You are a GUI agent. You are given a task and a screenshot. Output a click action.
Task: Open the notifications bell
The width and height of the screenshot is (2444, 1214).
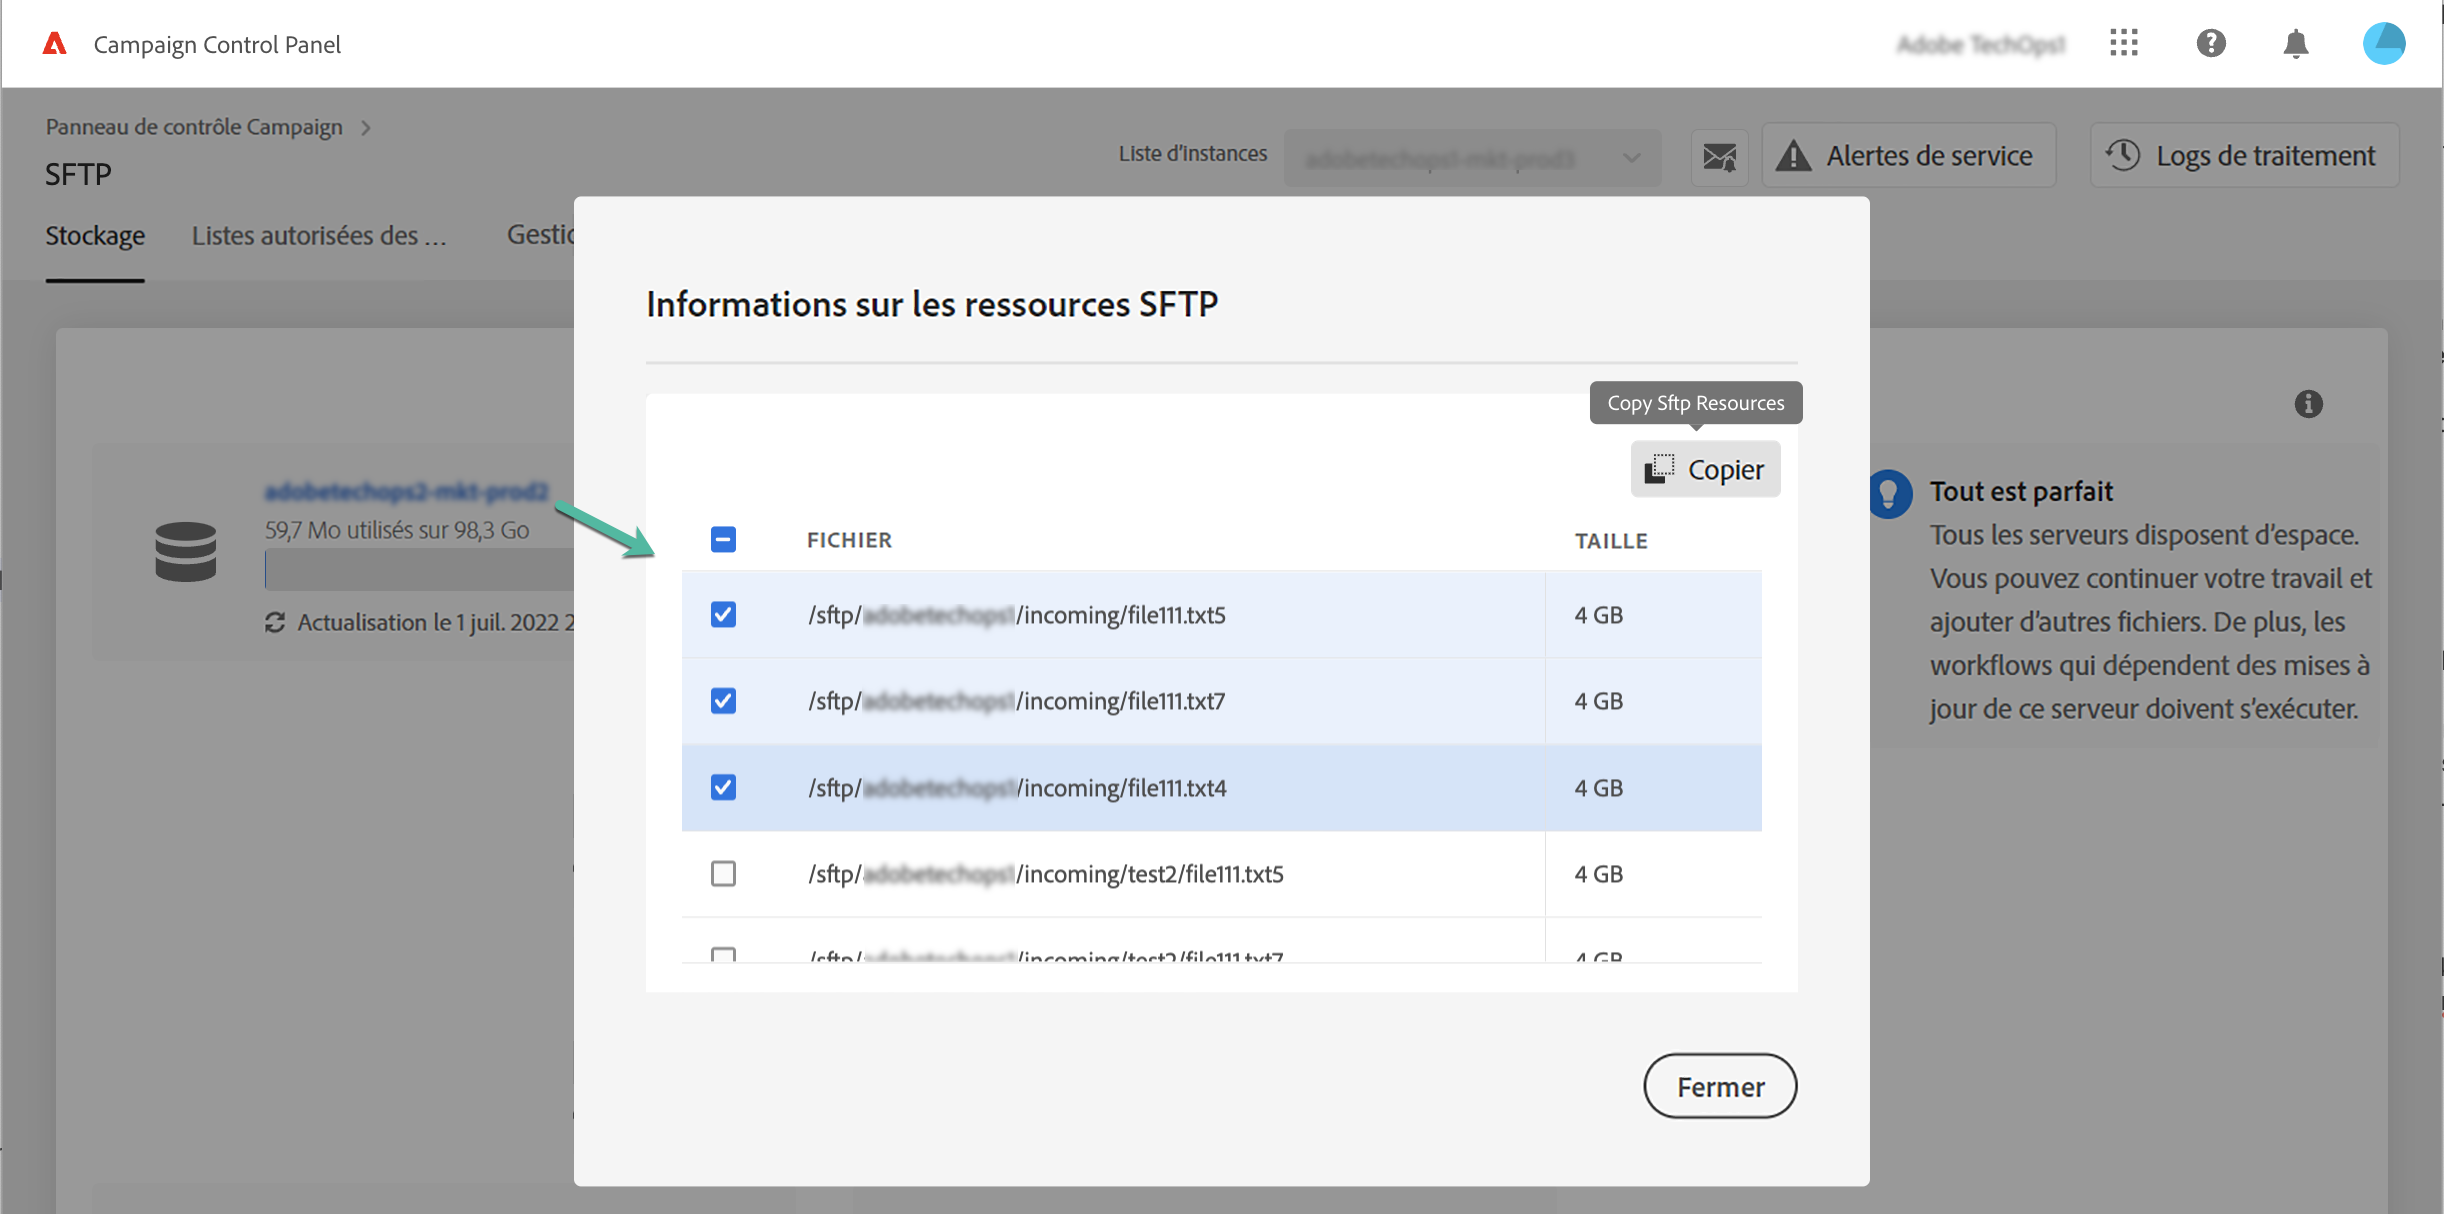[x=2296, y=44]
